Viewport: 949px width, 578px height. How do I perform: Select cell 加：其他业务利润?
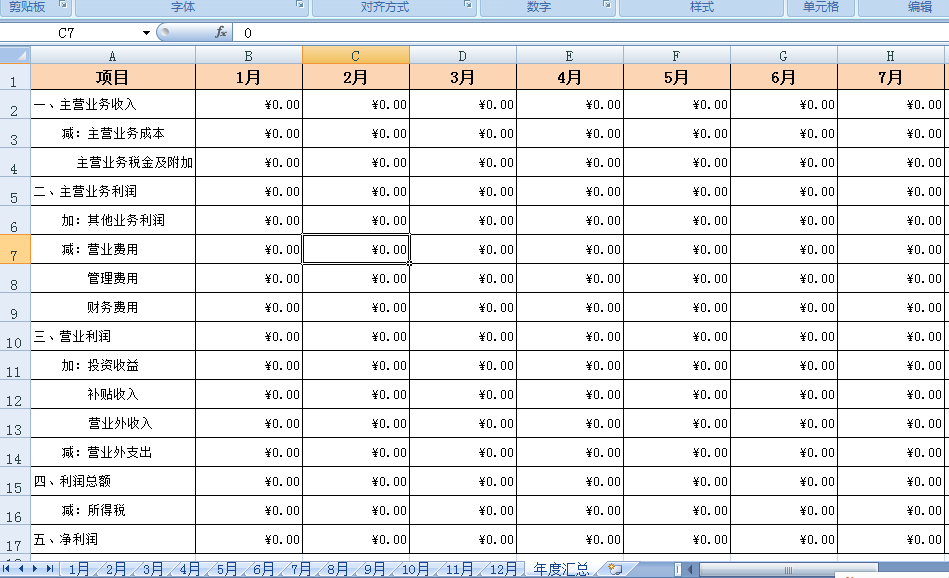(113, 220)
